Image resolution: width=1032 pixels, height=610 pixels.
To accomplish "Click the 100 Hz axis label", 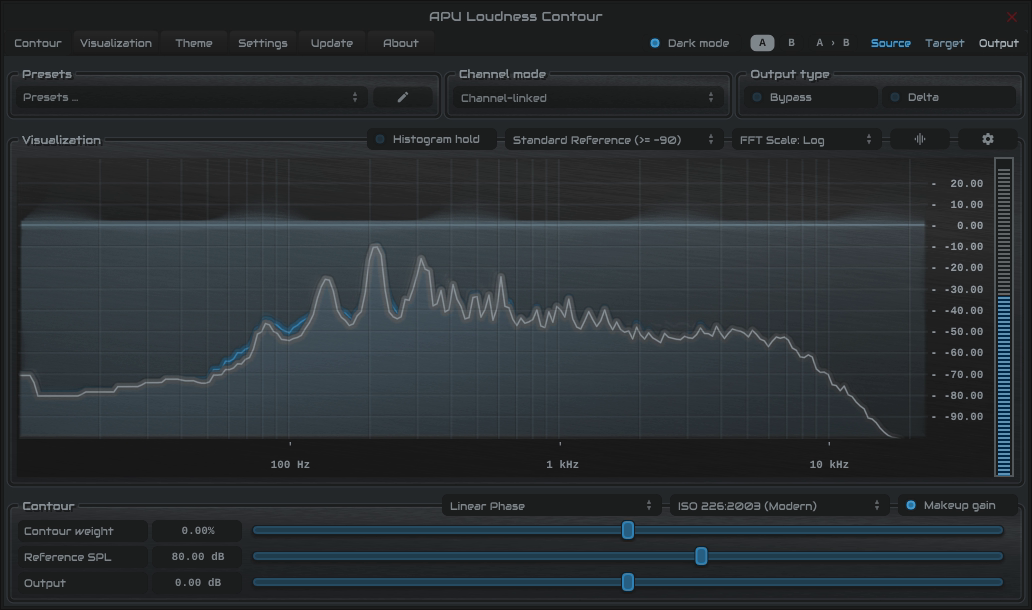I will point(290,465).
